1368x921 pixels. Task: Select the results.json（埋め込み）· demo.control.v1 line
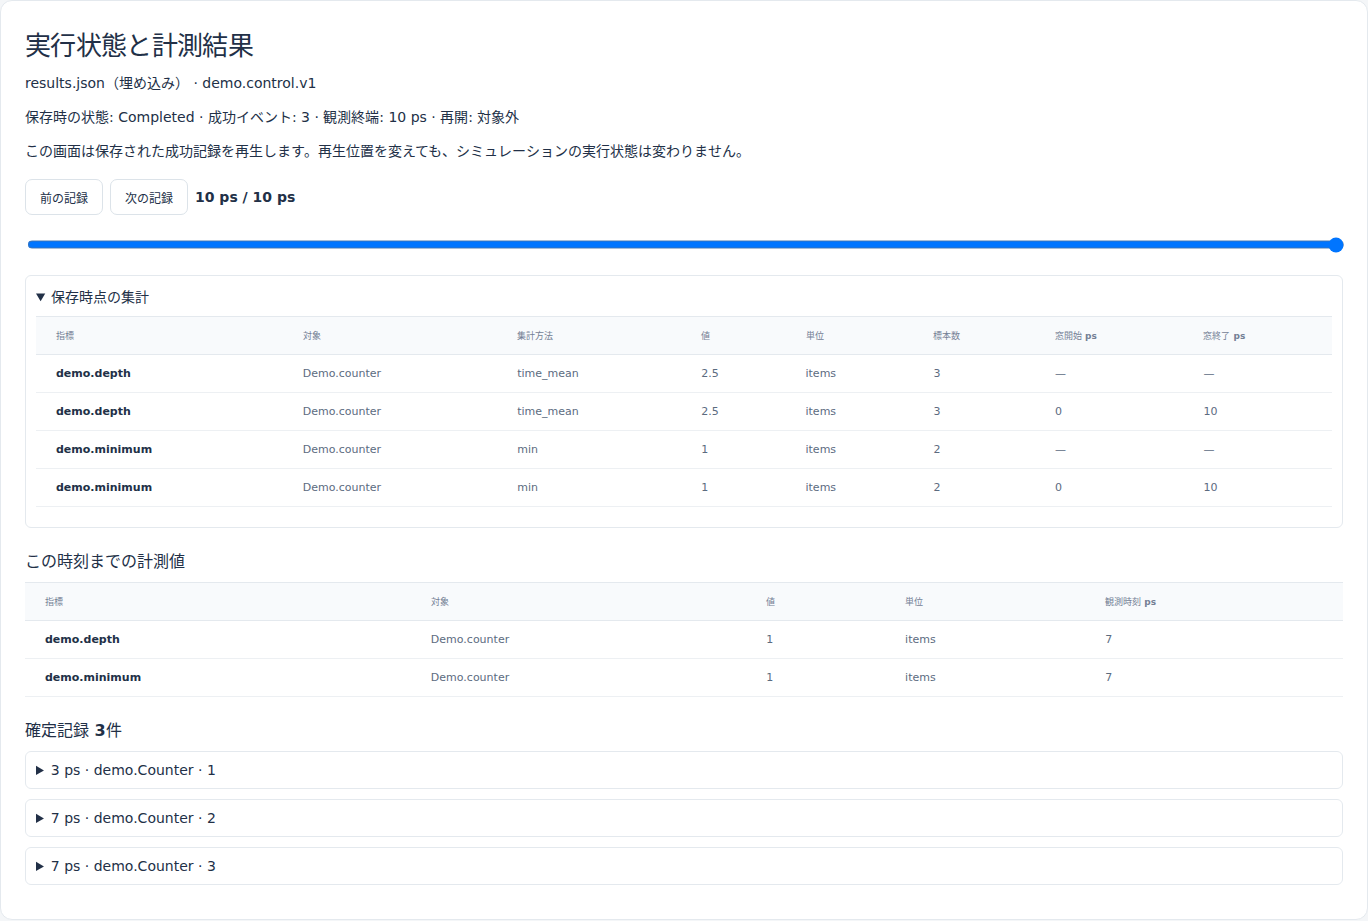click(170, 83)
